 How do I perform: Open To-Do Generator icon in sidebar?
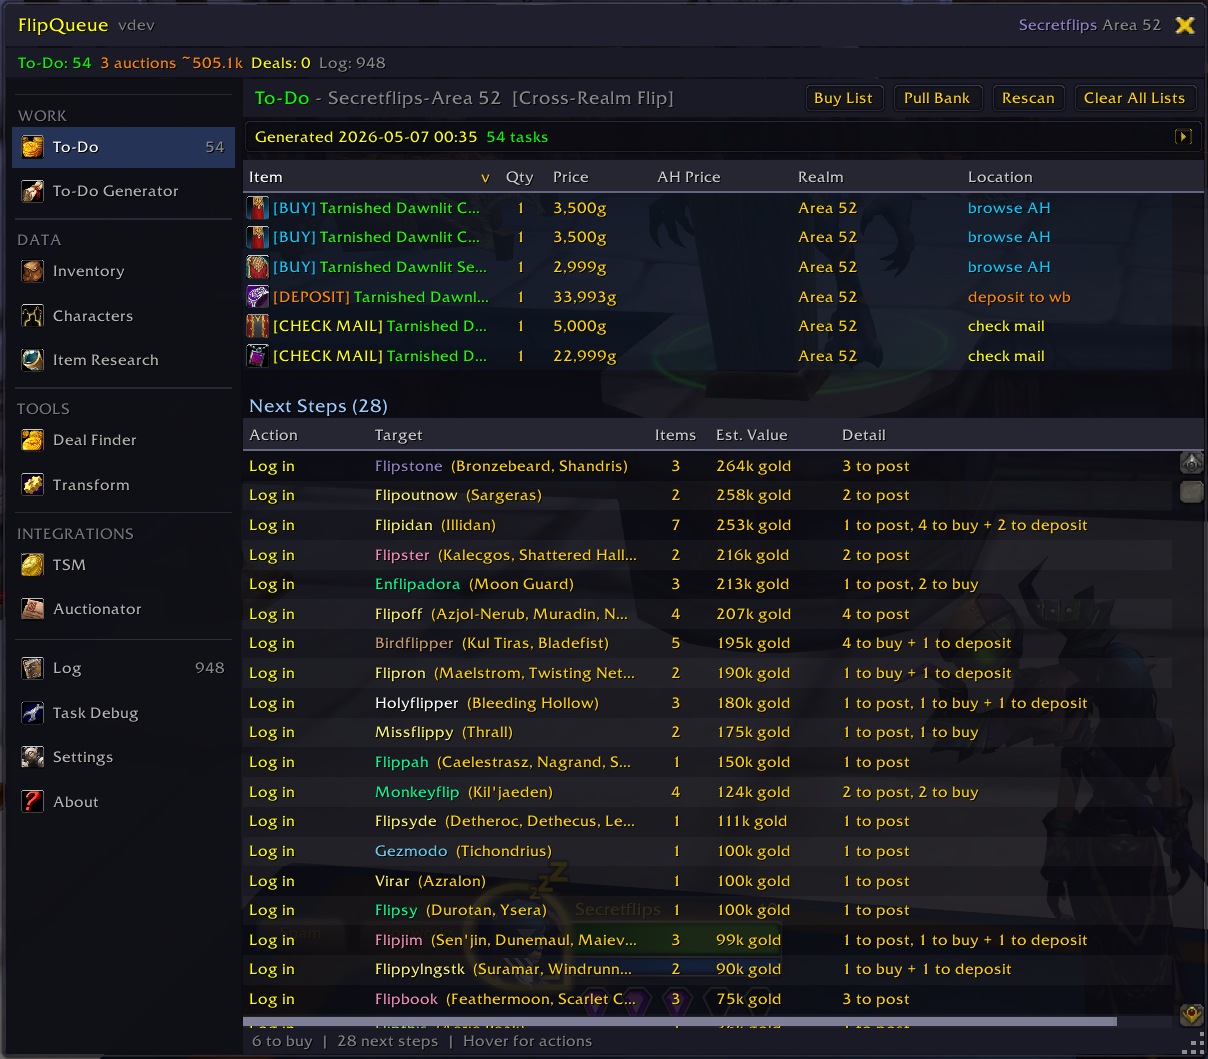click(33, 191)
